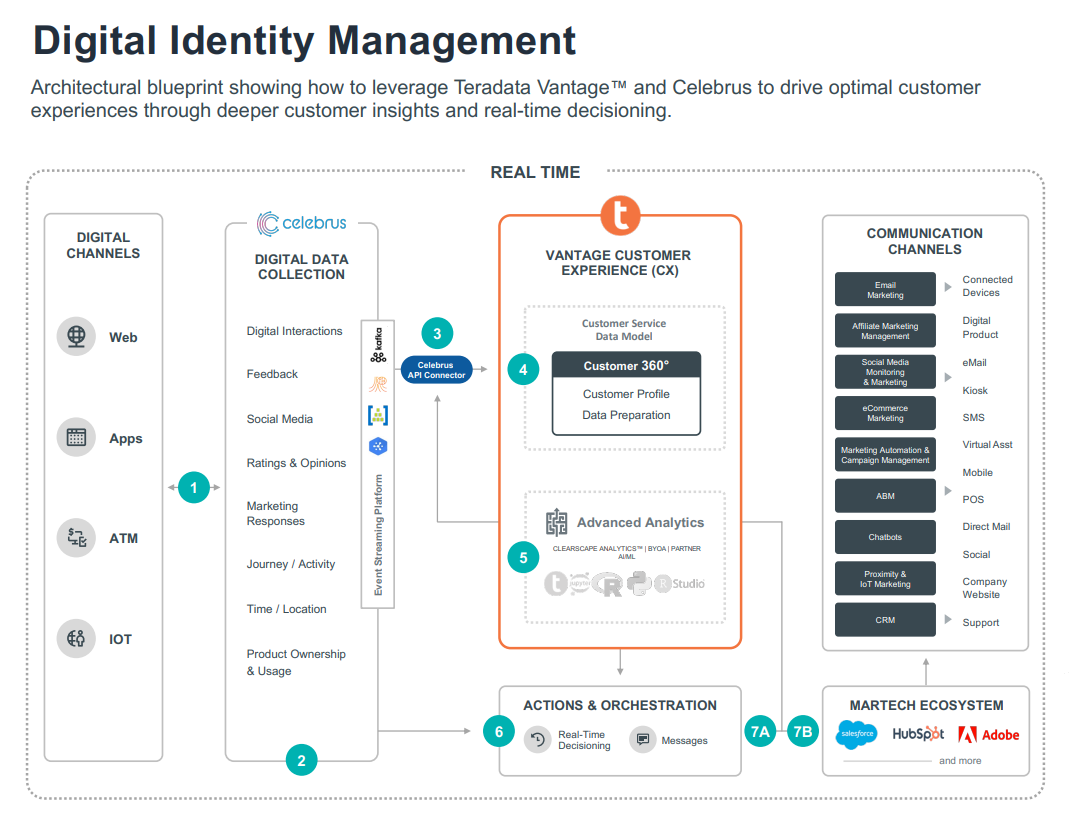Click the Direct Mail channel label
Image resolution: width=1069 pixels, height=814 pixels.
point(986,526)
